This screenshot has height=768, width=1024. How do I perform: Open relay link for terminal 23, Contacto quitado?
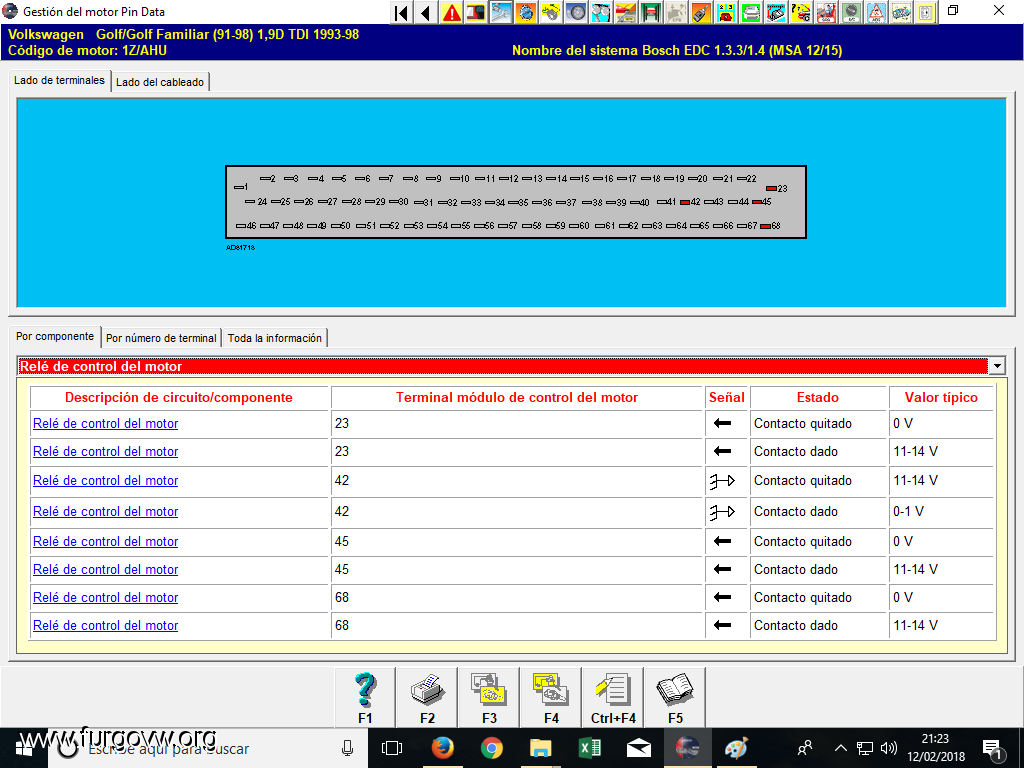click(106, 424)
